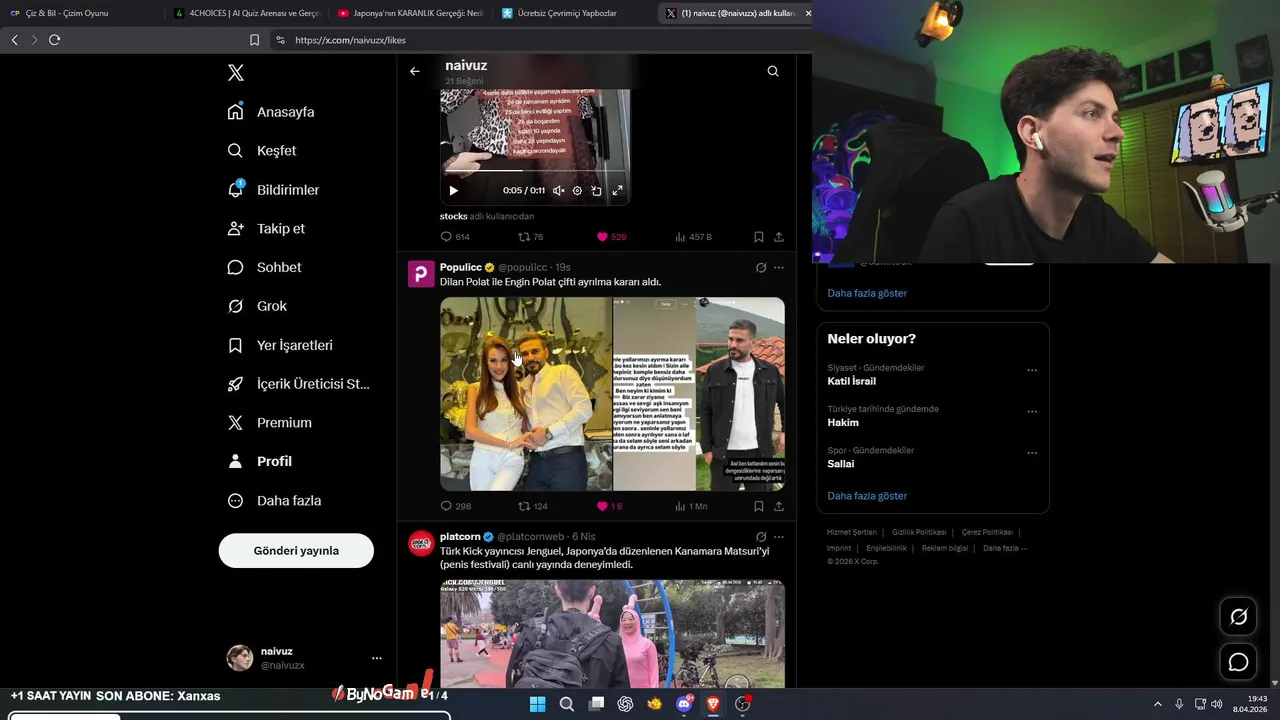Viewport: 1280px width, 720px height.
Task: Open İçerik Üreticisi Stüdyosu
Action: tap(298, 384)
